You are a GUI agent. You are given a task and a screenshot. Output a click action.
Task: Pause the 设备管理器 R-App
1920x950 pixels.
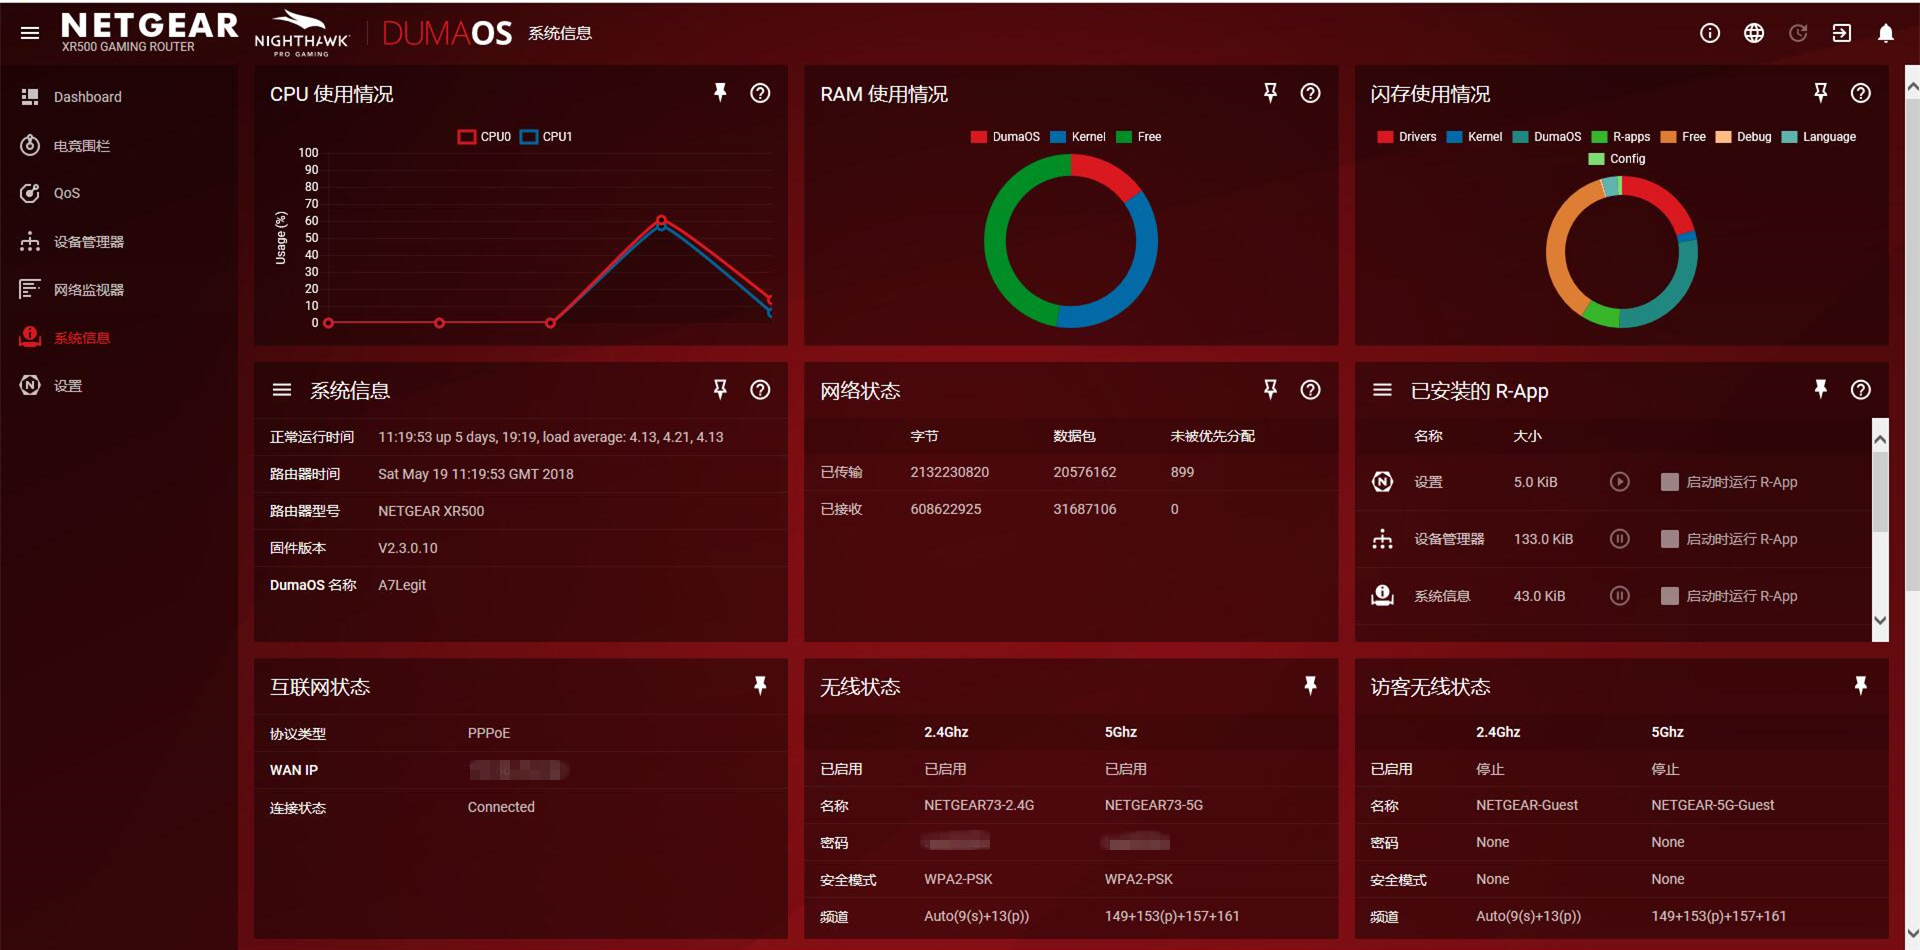point(1620,539)
